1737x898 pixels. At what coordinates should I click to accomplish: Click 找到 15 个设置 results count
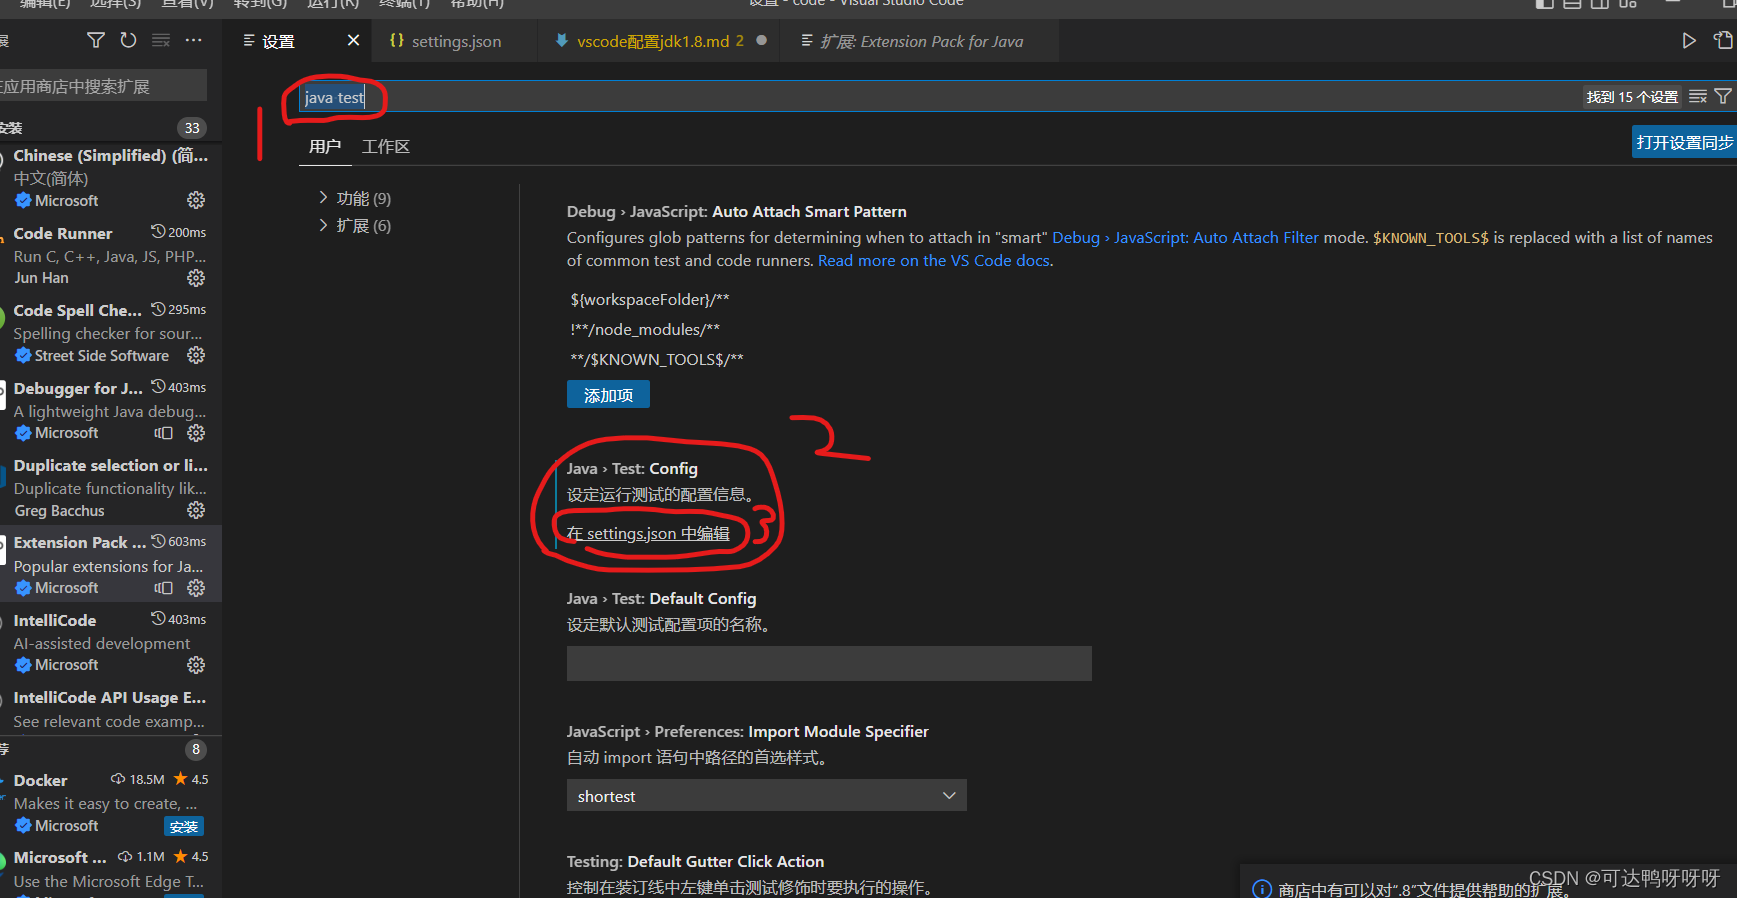[x=1632, y=97]
